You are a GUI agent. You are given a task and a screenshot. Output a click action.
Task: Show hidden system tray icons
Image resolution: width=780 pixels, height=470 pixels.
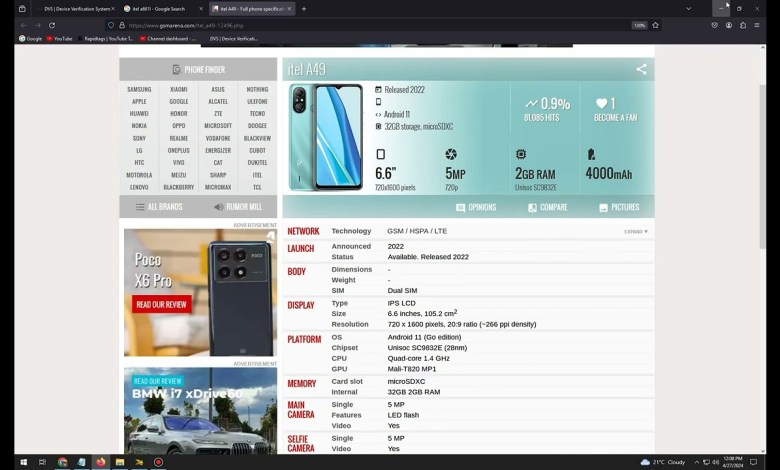(x=640, y=462)
